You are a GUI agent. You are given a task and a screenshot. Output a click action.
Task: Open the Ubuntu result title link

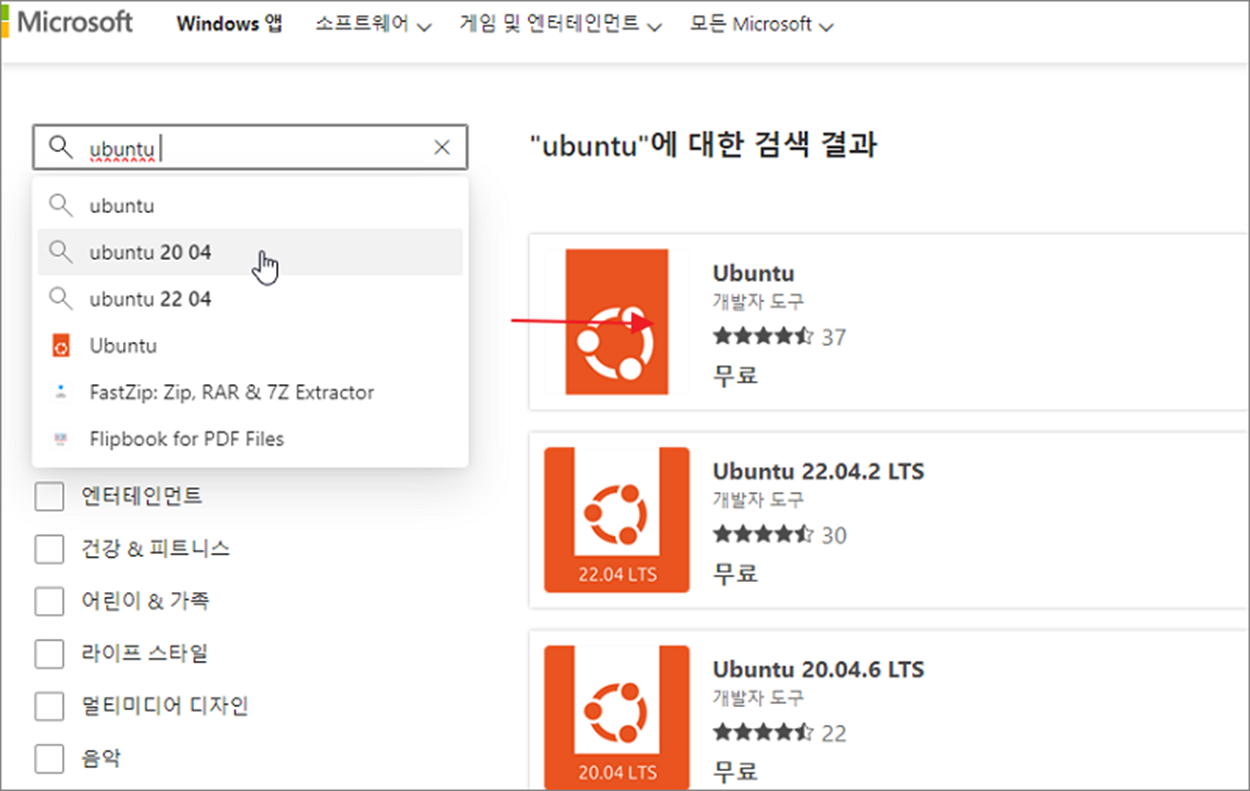click(x=753, y=273)
